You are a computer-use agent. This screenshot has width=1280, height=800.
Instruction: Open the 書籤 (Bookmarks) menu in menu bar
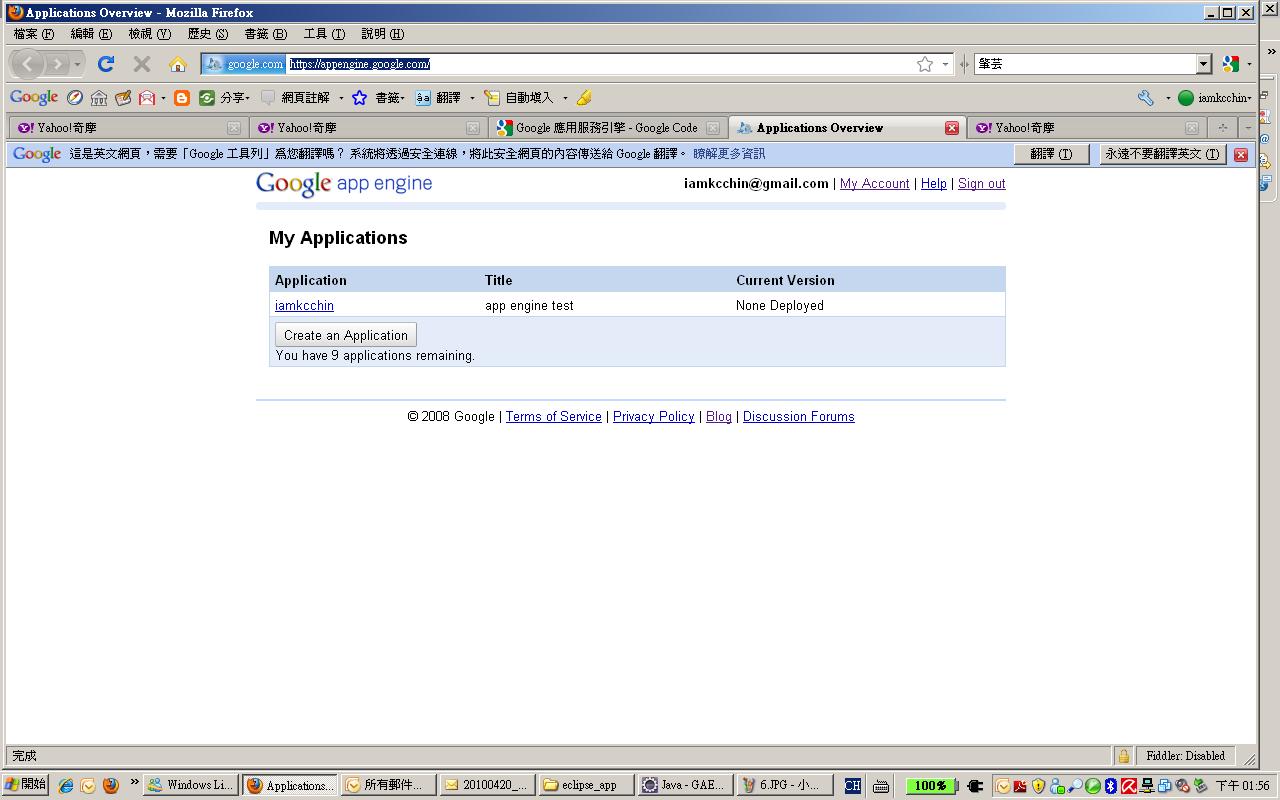pos(266,34)
